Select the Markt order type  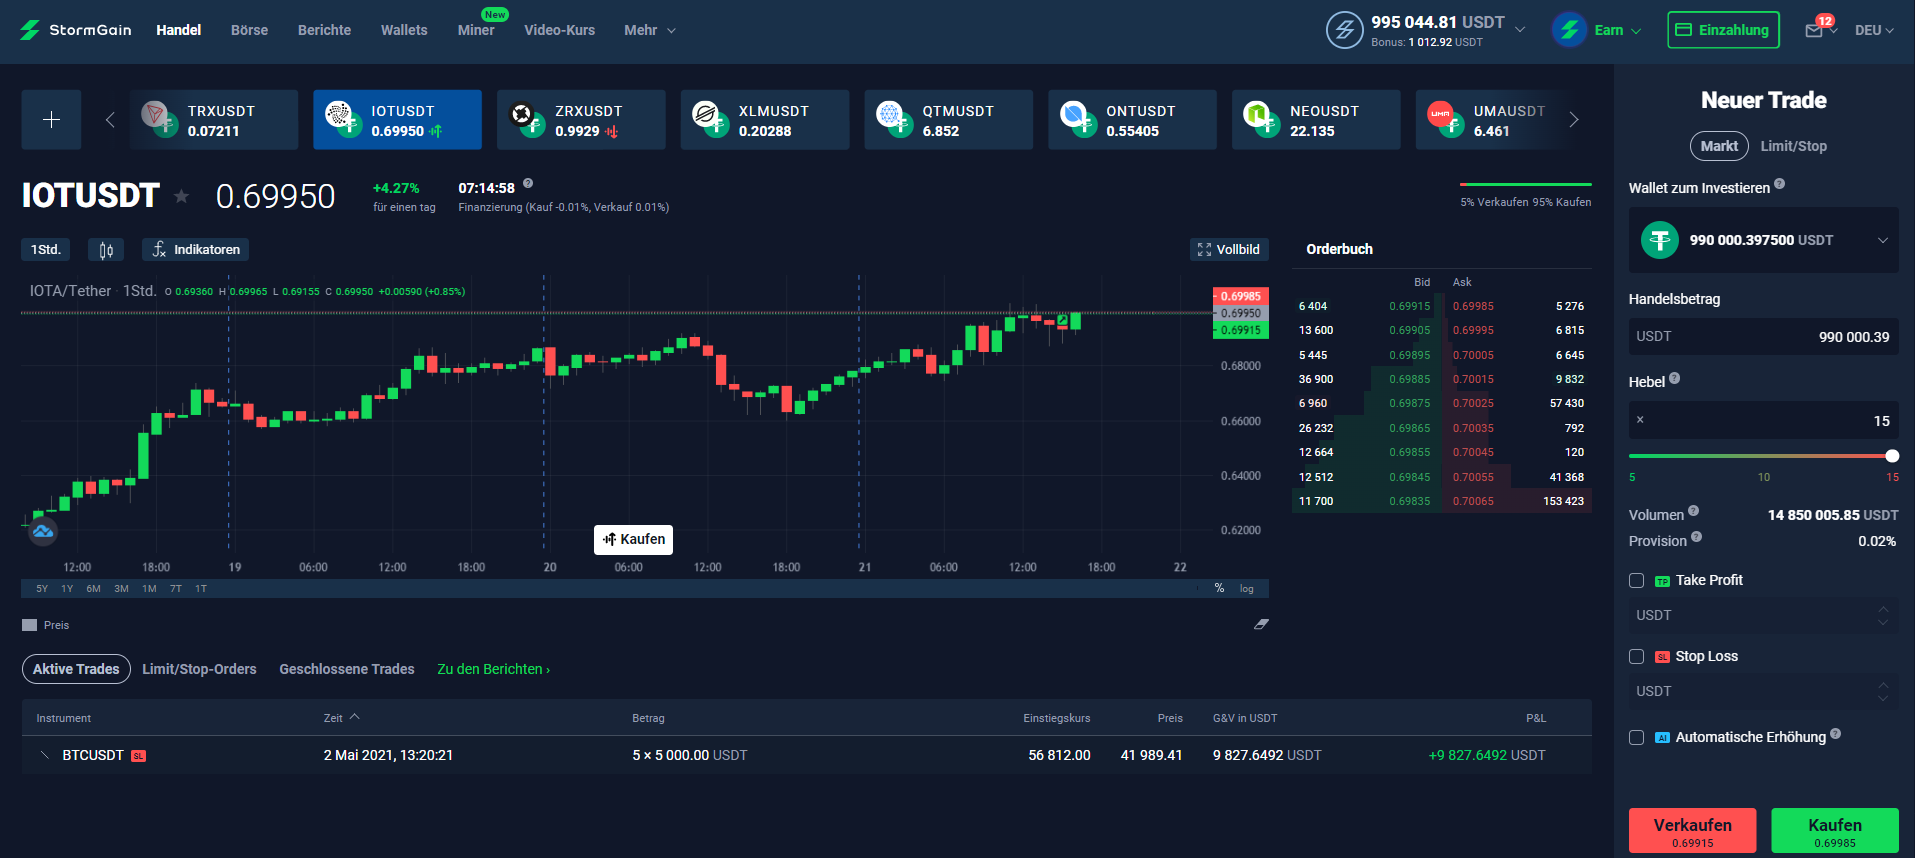[1719, 146]
